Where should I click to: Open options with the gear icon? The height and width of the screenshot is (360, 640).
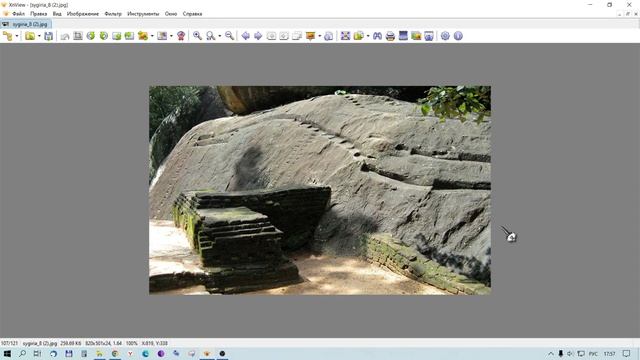pos(445,36)
